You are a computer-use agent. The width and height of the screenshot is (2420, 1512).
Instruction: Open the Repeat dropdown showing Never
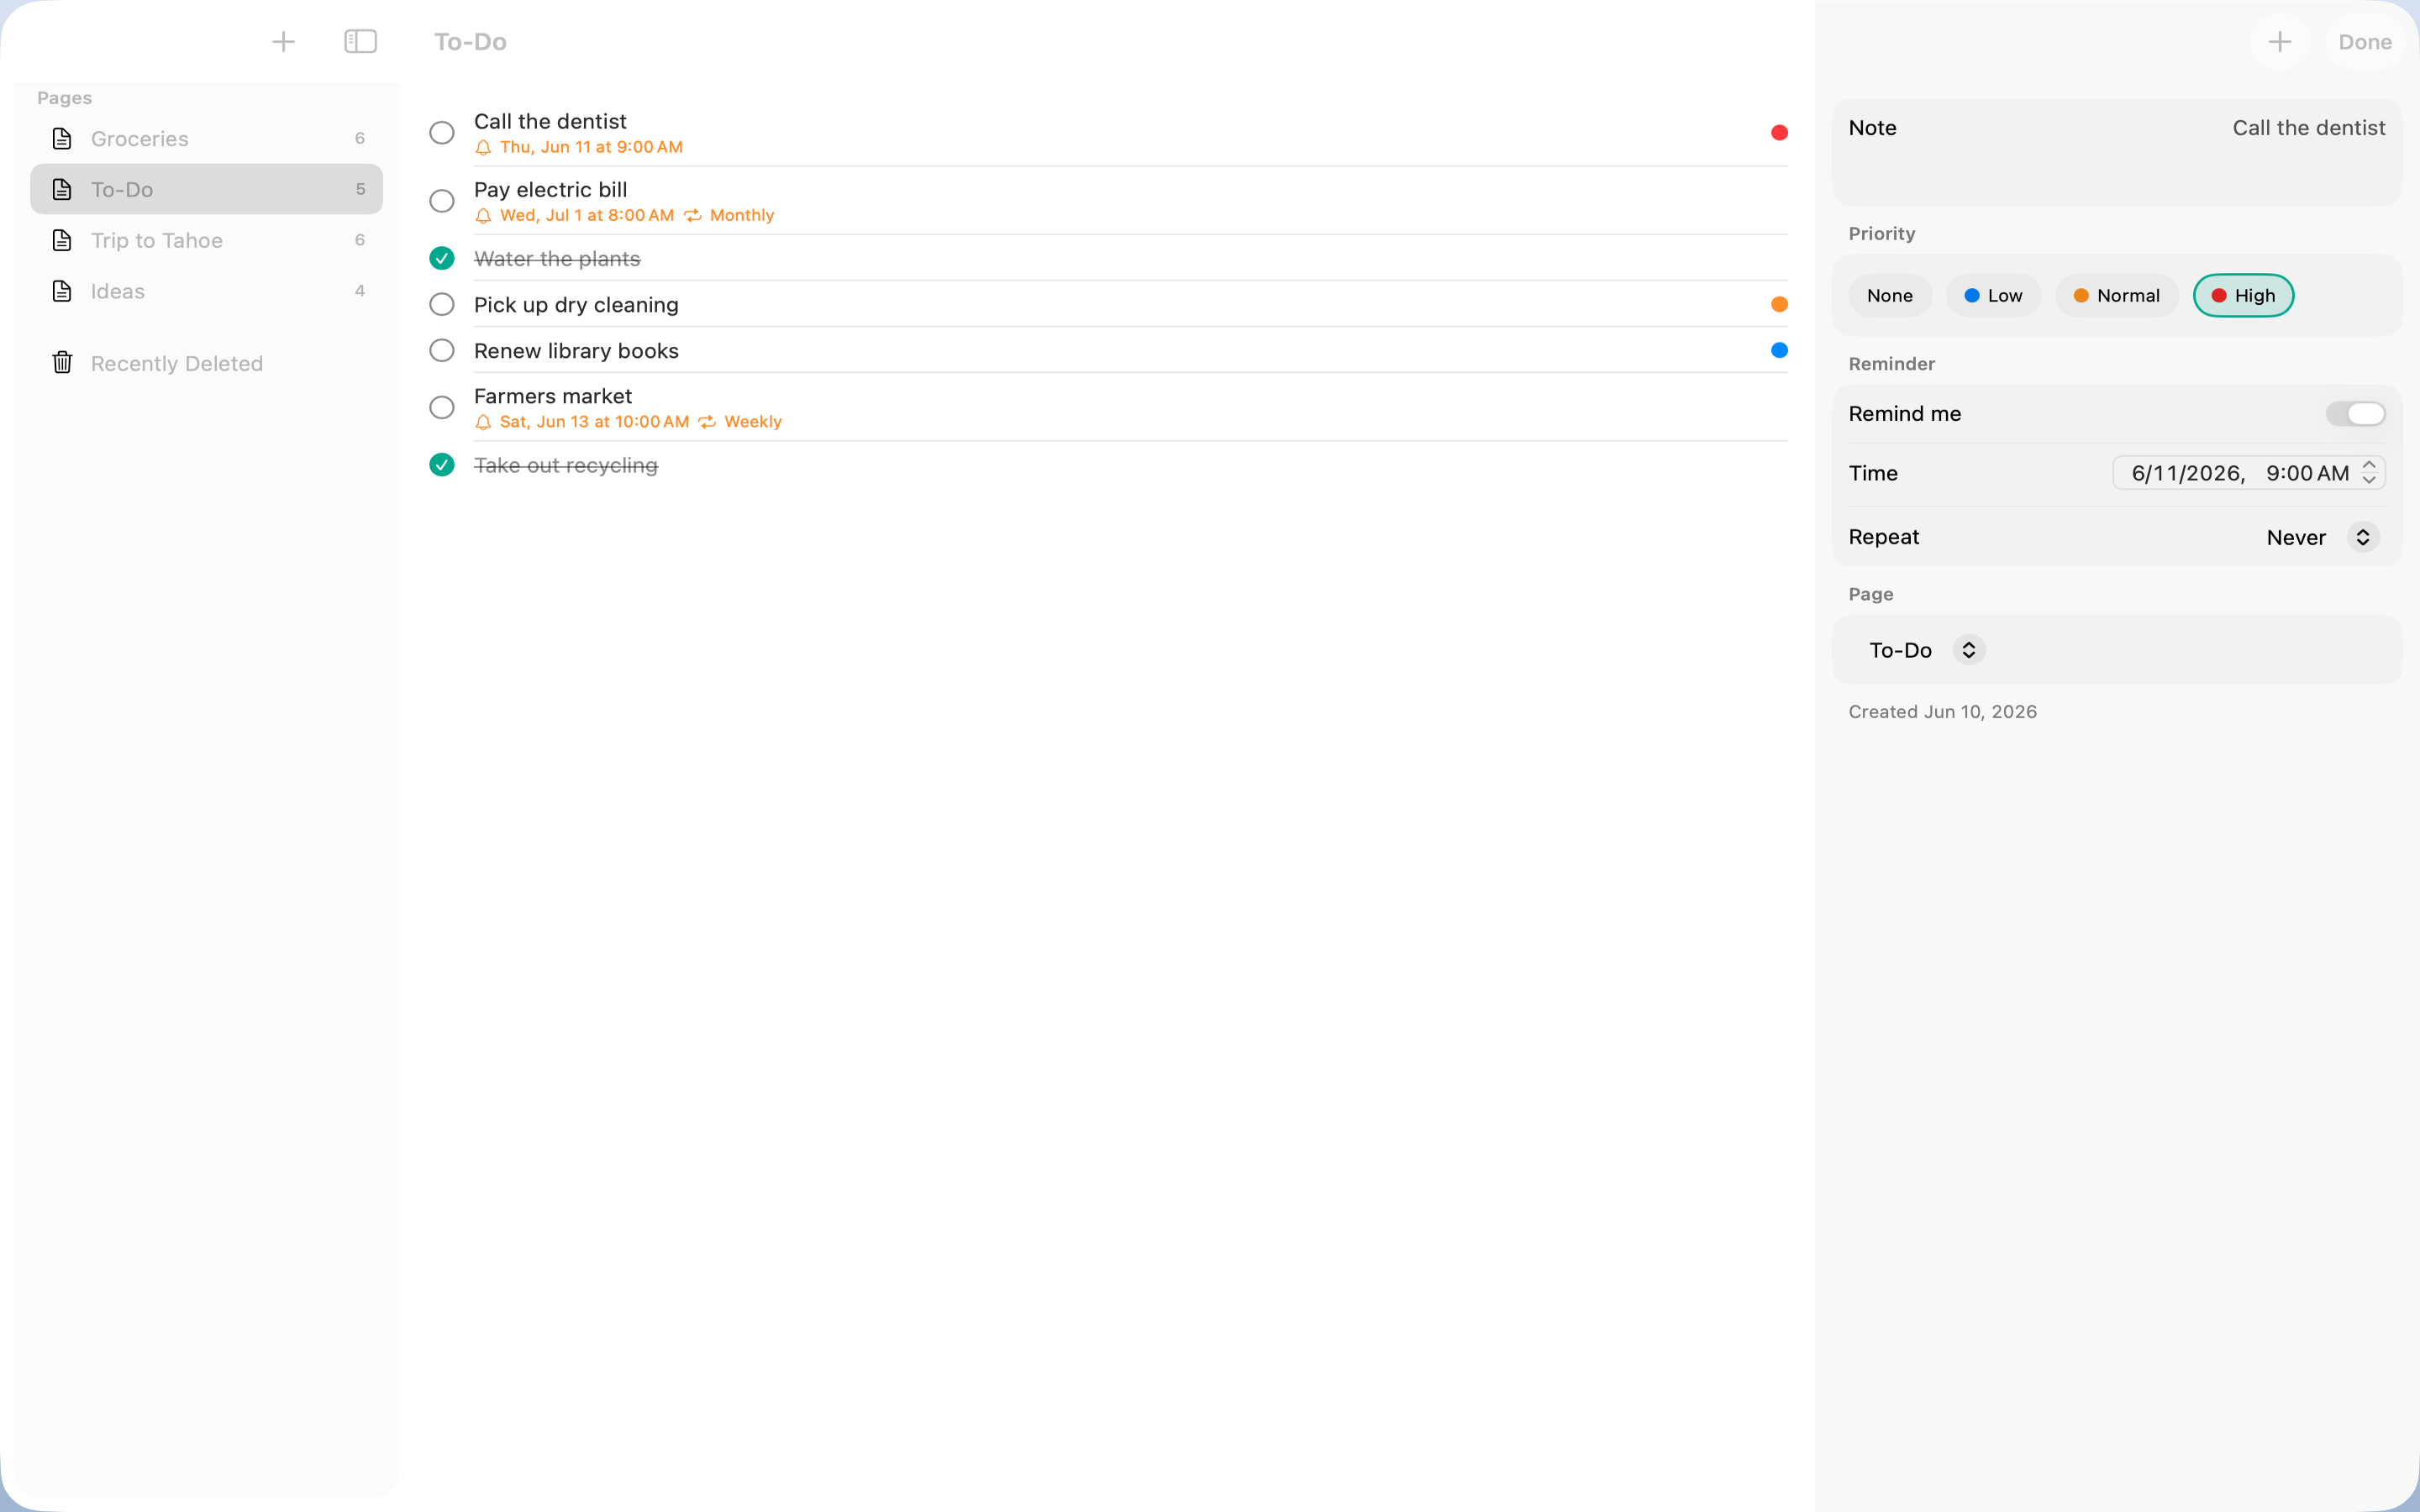tap(2322, 538)
